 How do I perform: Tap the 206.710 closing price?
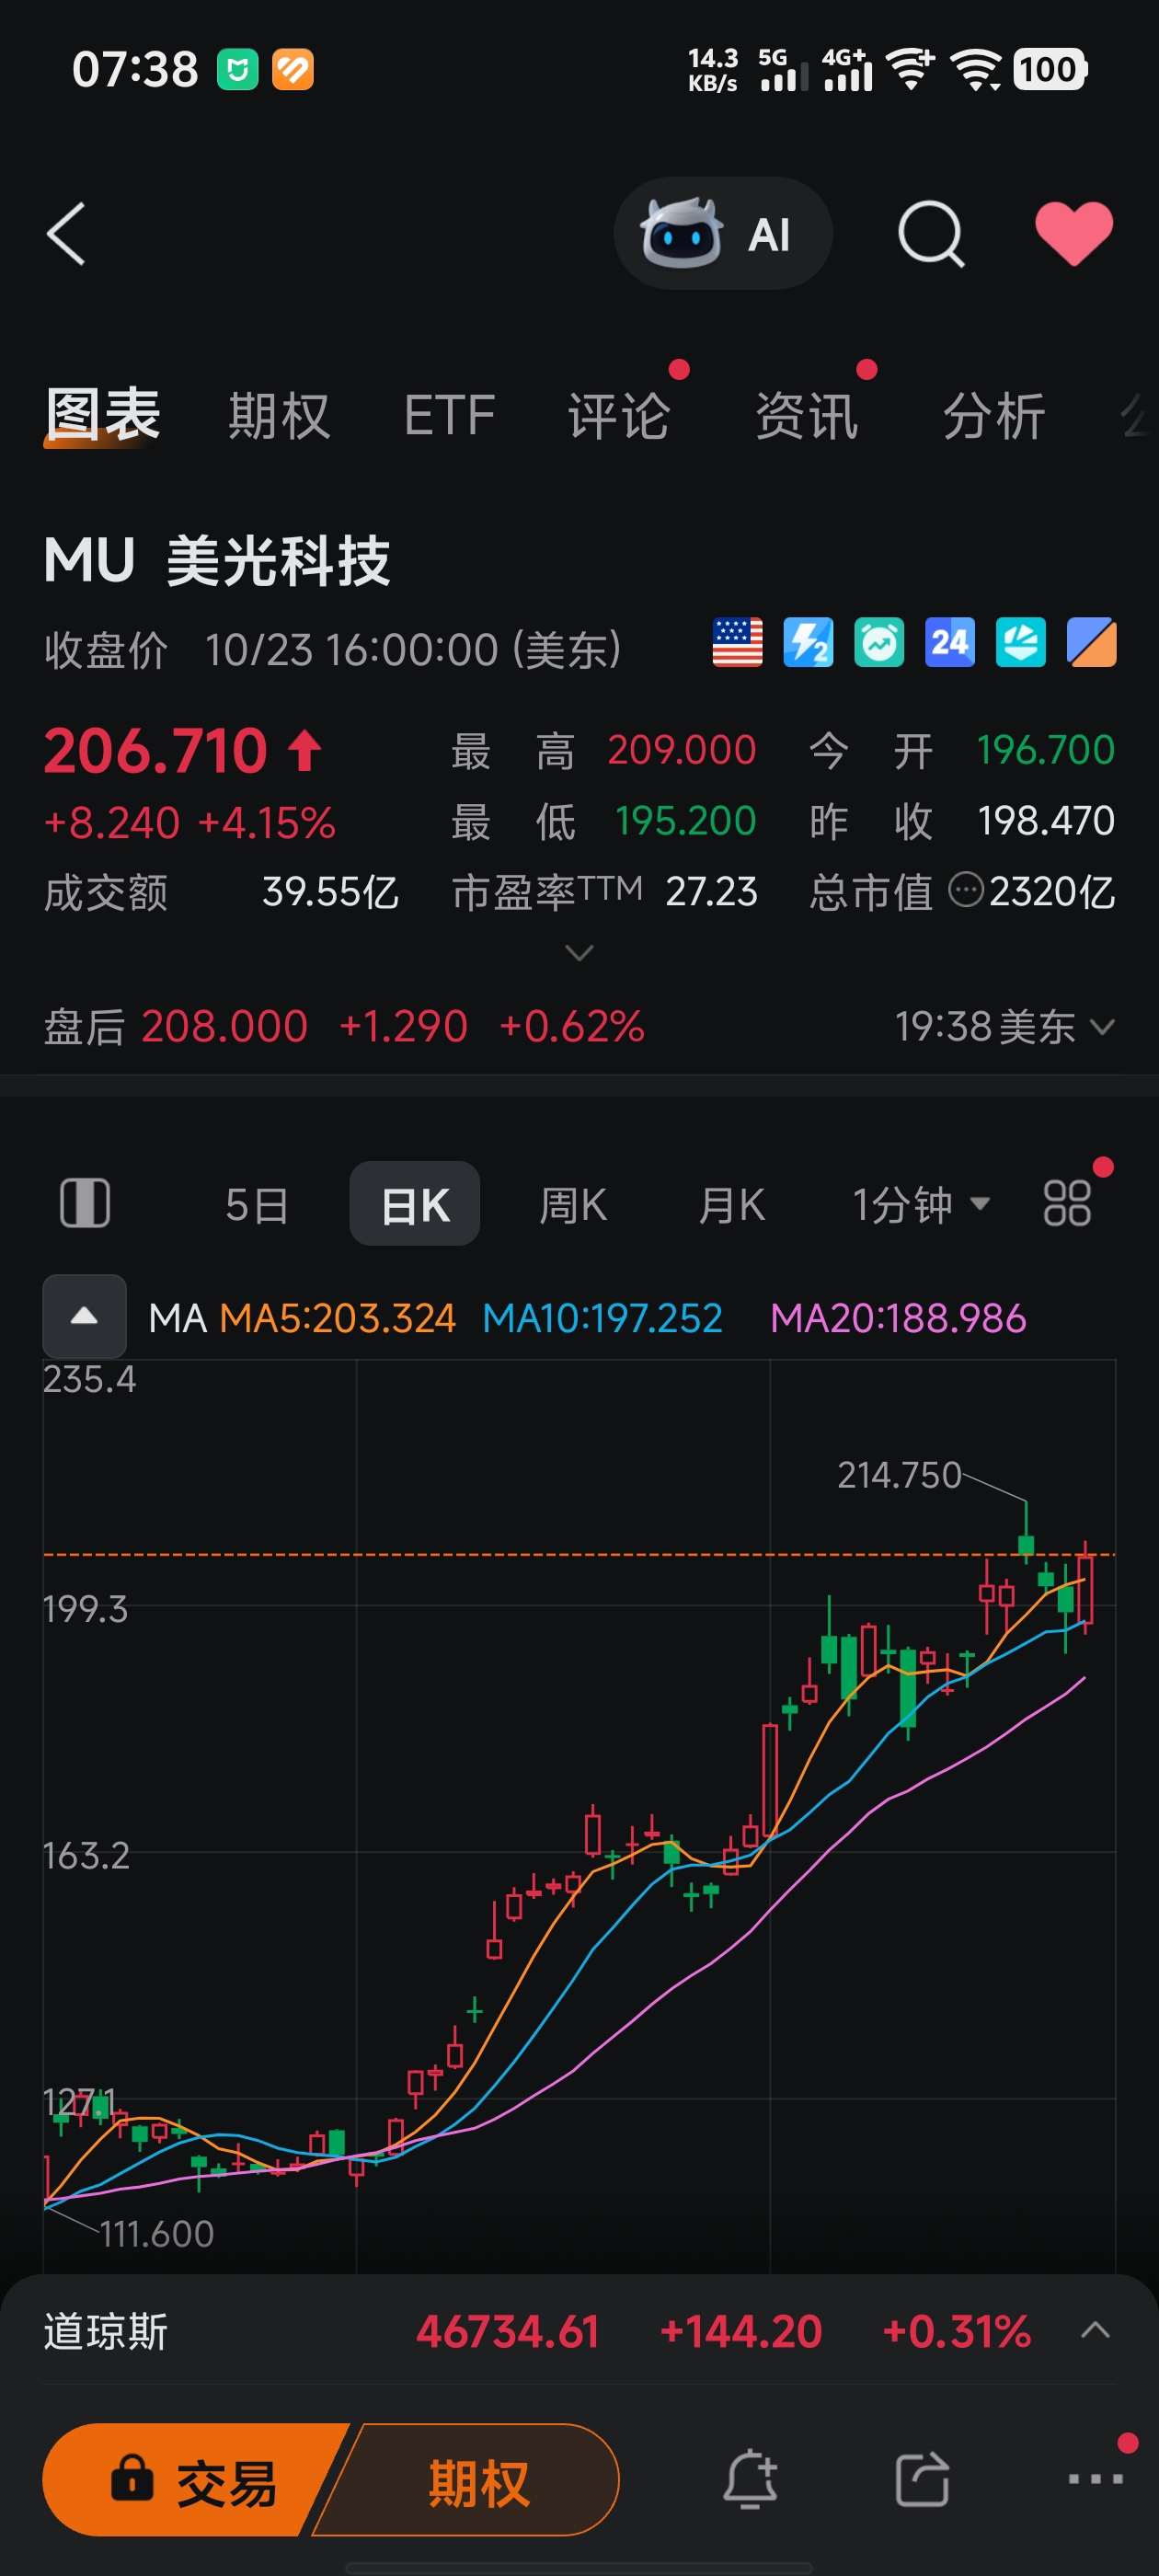click(x=156, y=750)
